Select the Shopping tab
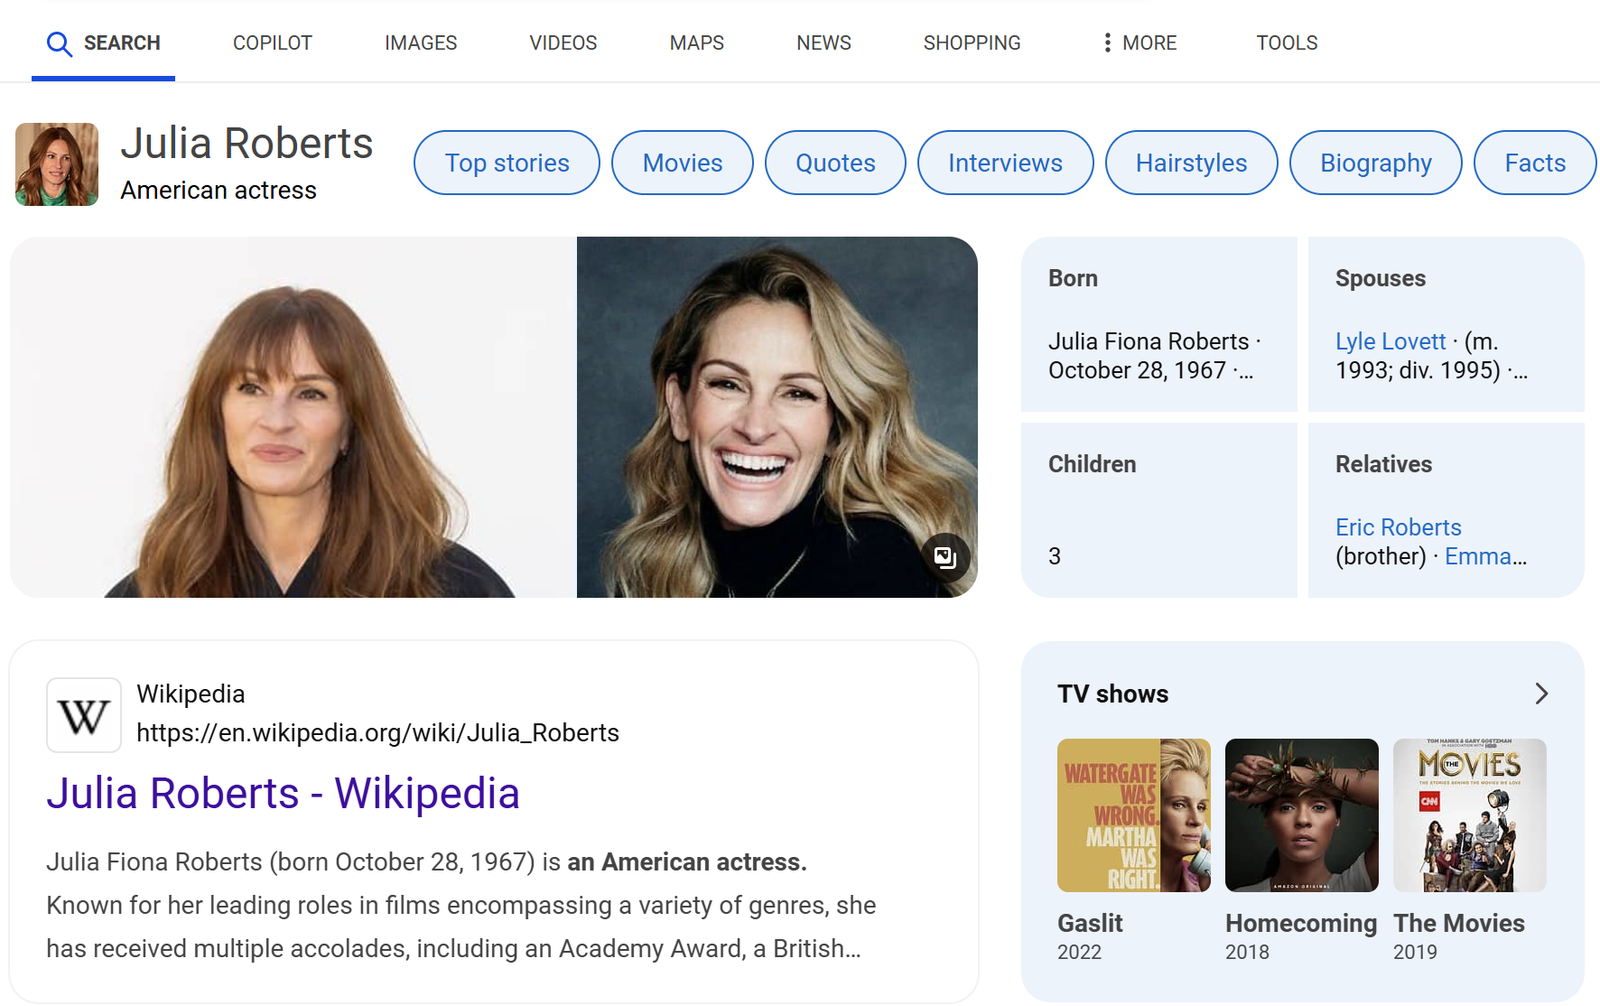 coord(971,43)
